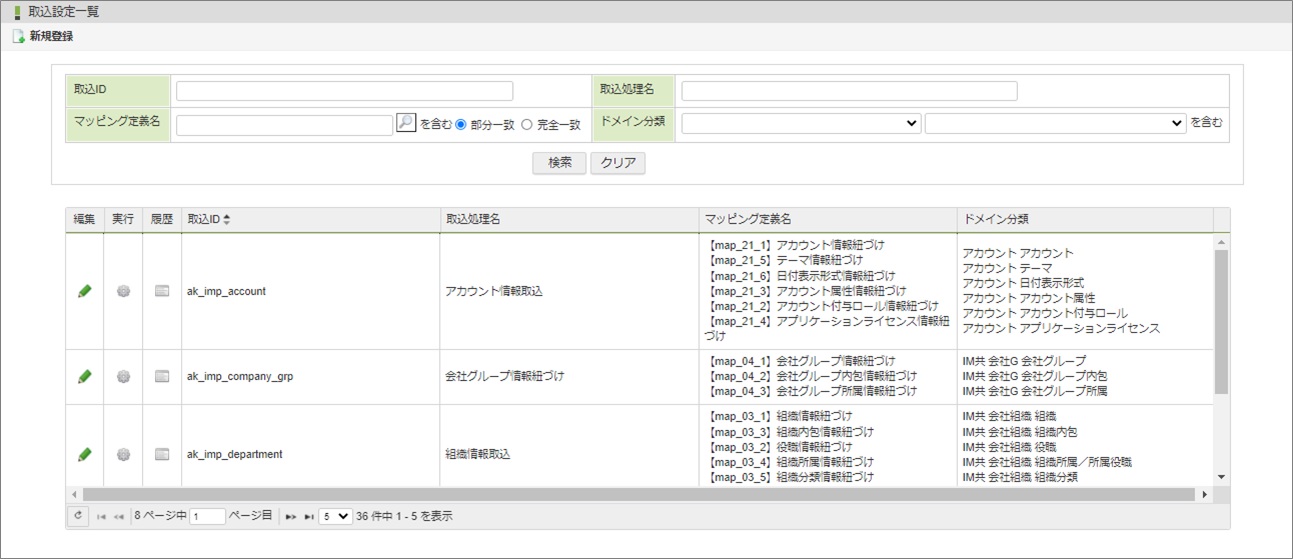Image resolution: width=1293 pixels, height=559 pixels.
Task: Run the ak_imp_company_grp import gear icon
Action: 124,377
